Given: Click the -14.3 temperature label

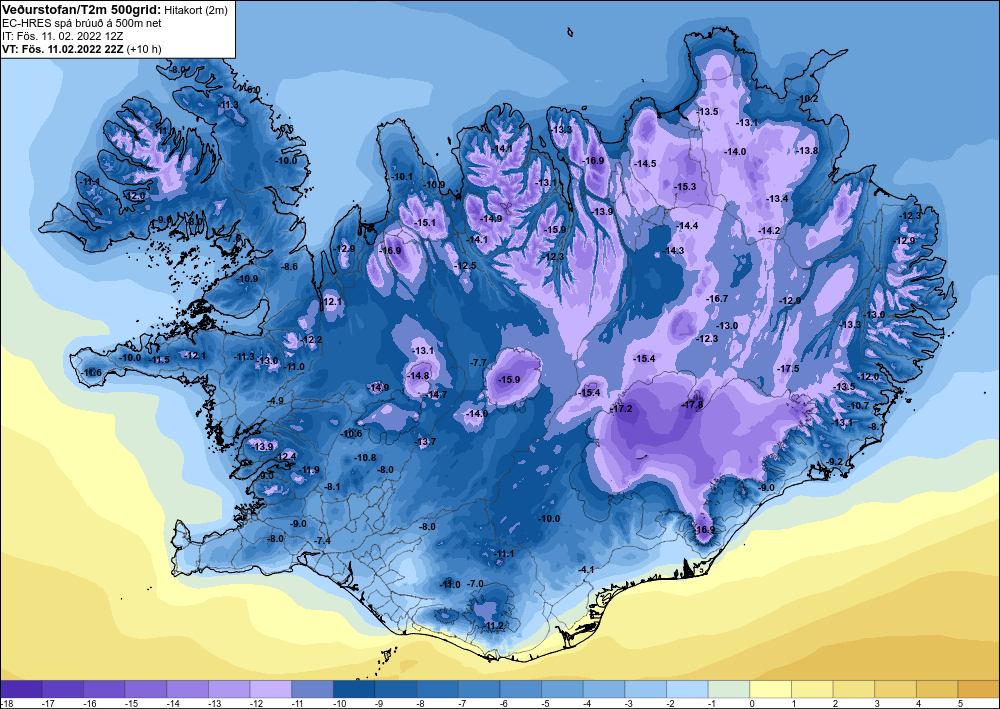Looking at the screenshot, I should tap(673, 251).
